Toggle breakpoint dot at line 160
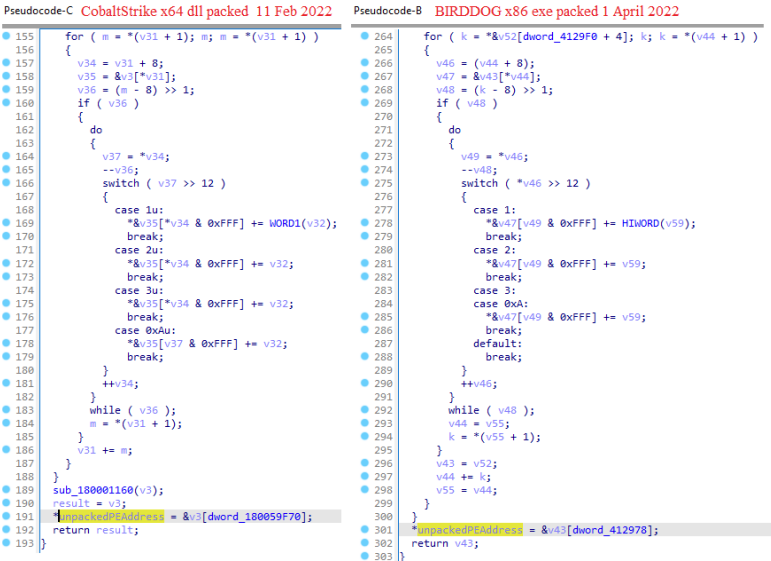 tap(6, 103)
